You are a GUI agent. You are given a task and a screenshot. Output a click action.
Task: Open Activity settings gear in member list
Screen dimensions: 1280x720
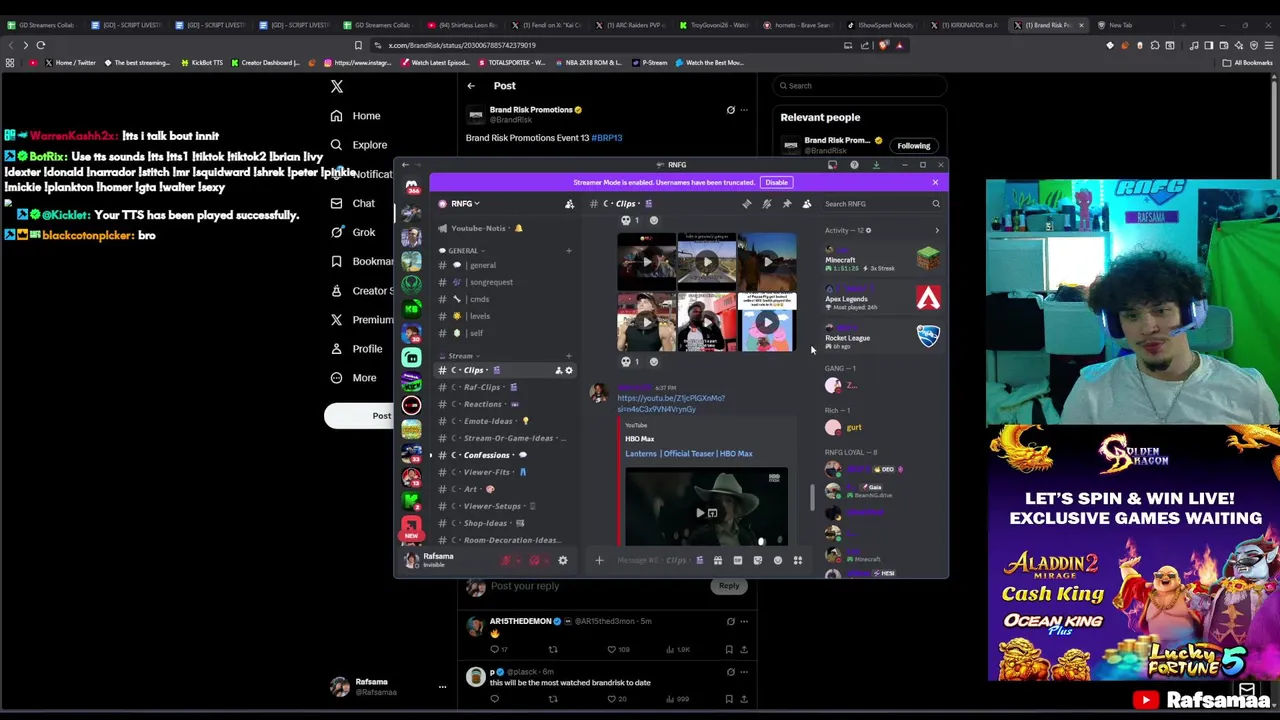tap(868, 231)
